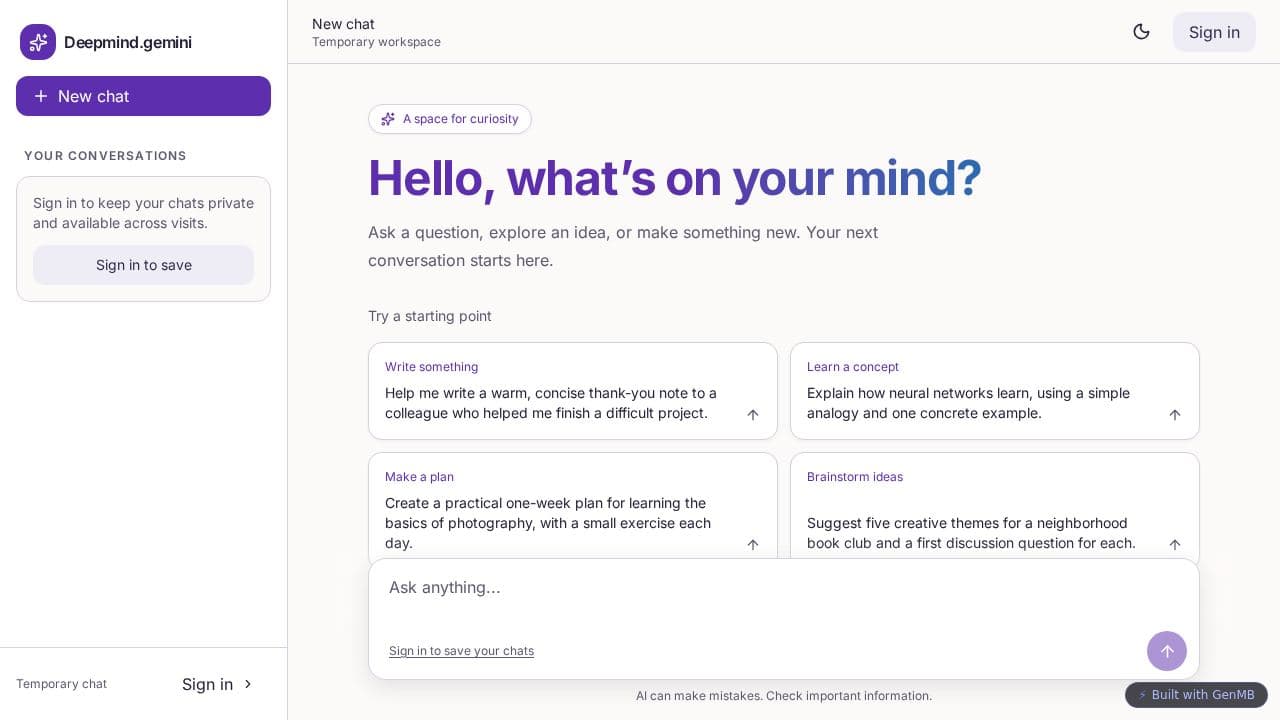Start a New chat from the sidebar
The image size is (1280, 720).
click(x=143, y=96)
